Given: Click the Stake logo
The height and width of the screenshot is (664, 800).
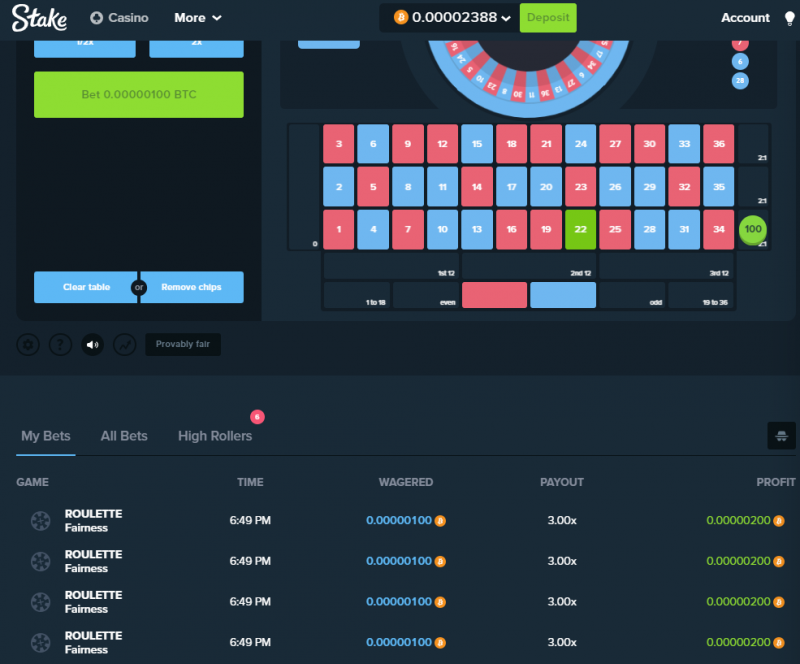Looking at the screenshot, I should [x=39, y=18].
